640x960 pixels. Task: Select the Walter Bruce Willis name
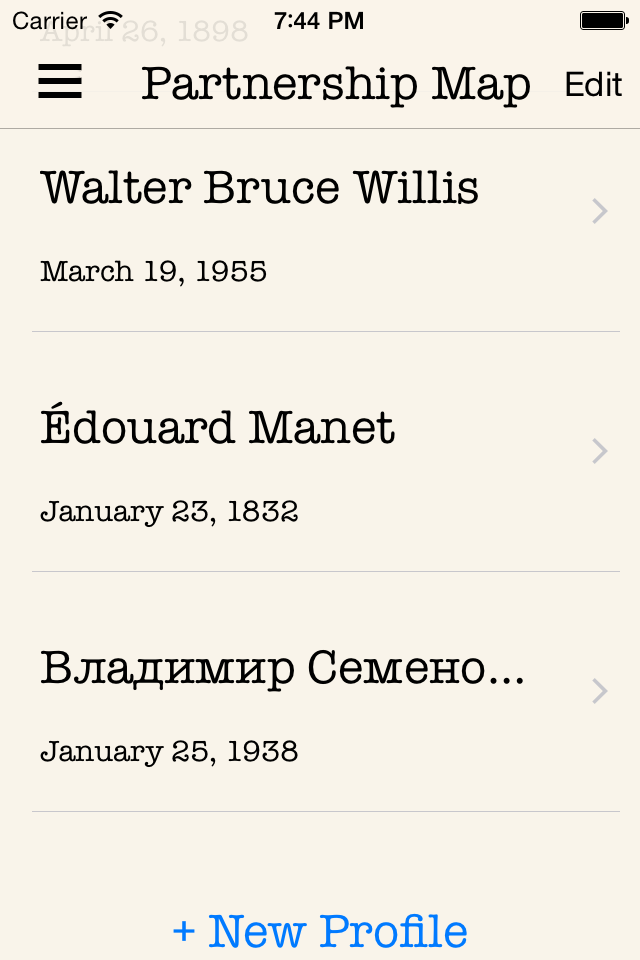[260, 187]
